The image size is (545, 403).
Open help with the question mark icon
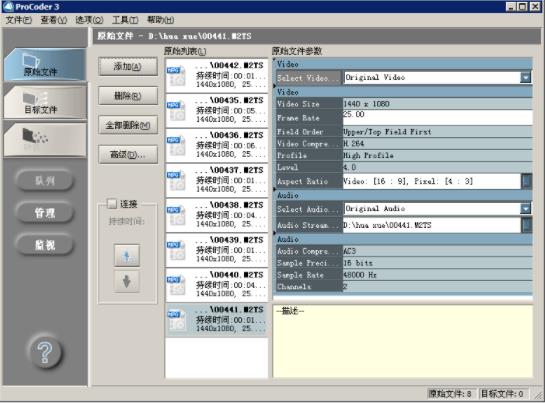click(45, 352)
